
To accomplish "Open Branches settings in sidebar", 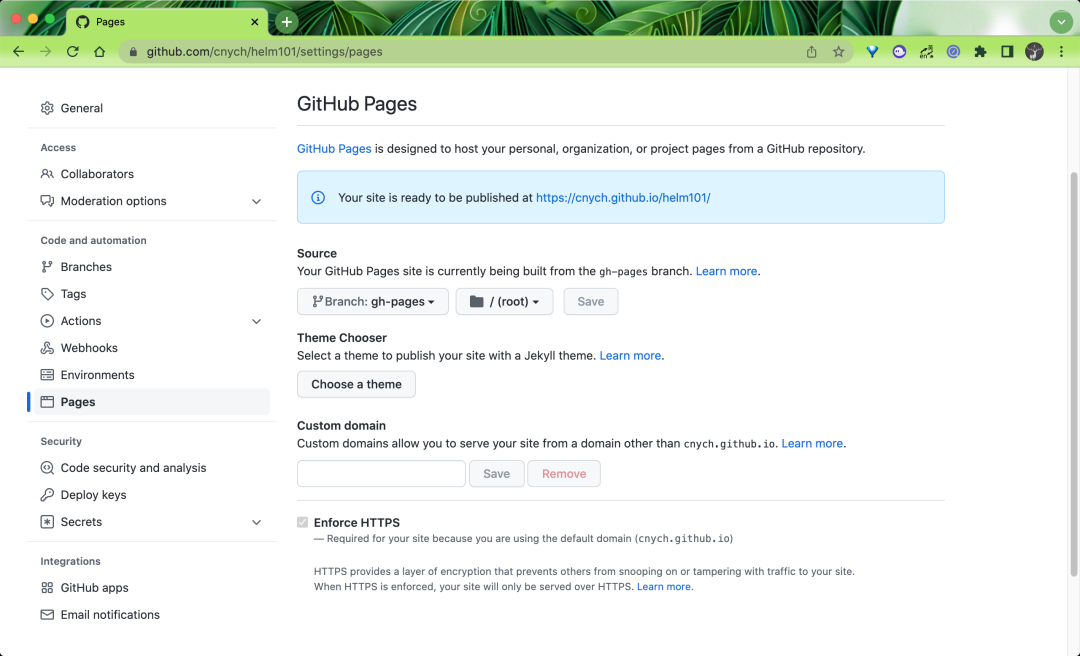I will pos(86,267).
